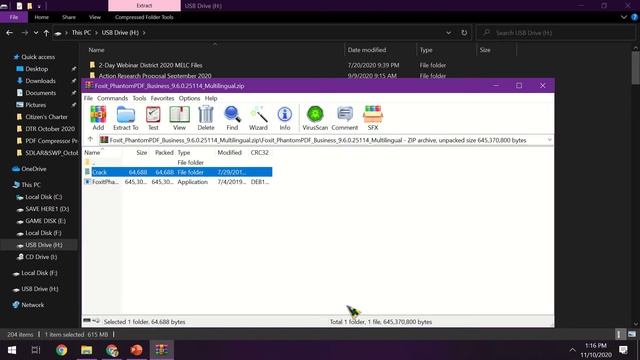The image size is (640, 360).
Task: Go up a folder in Explorer
Action: (46, 33)
